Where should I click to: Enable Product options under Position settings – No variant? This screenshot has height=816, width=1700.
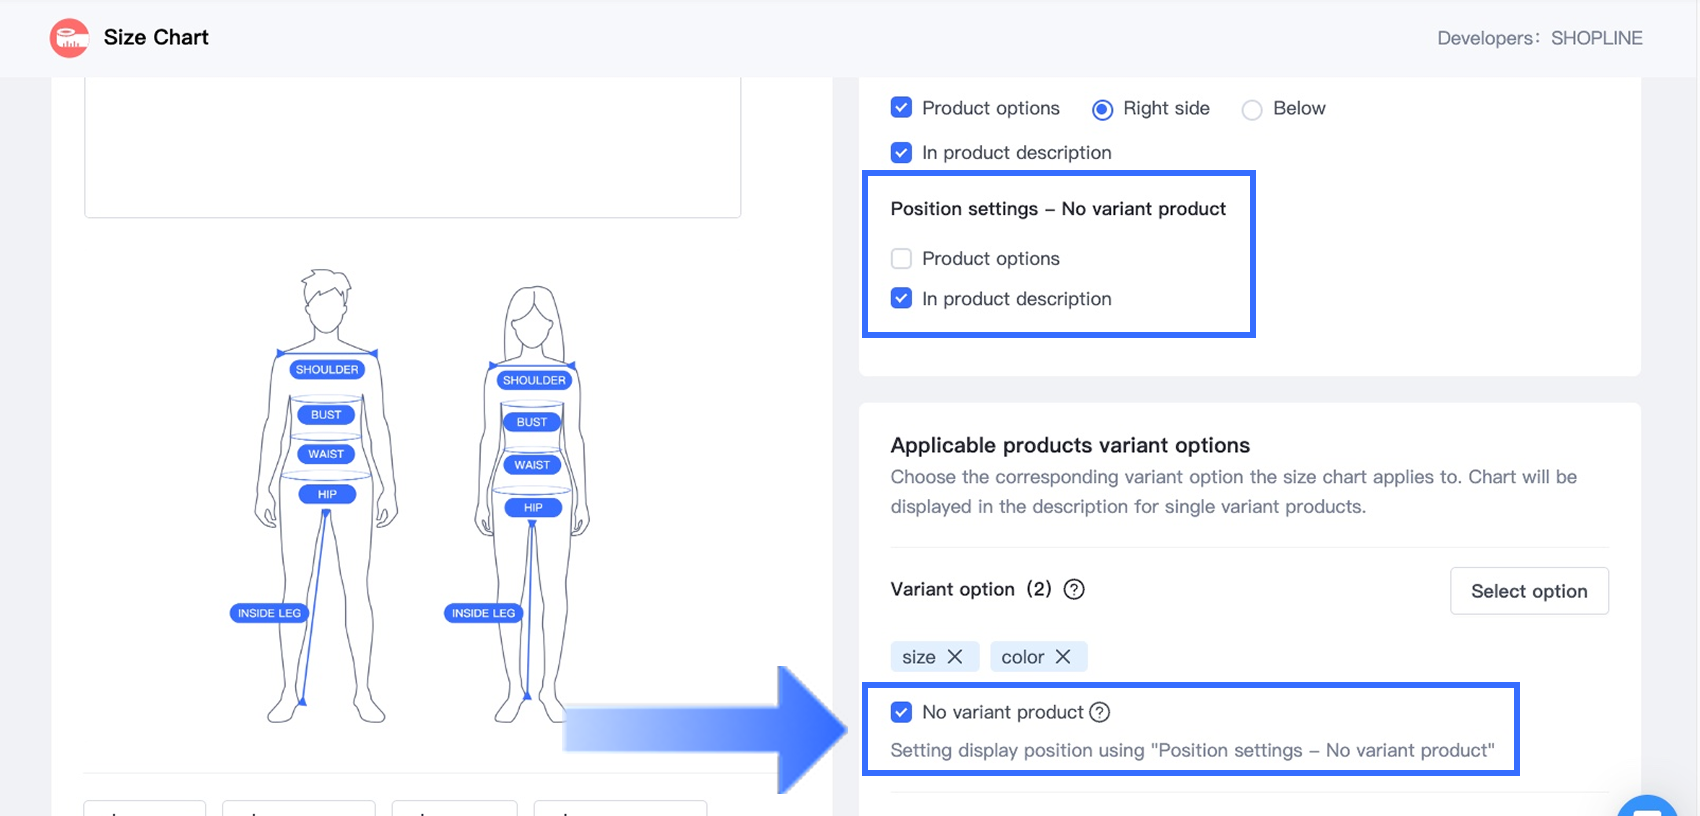[x=901, y=259]
